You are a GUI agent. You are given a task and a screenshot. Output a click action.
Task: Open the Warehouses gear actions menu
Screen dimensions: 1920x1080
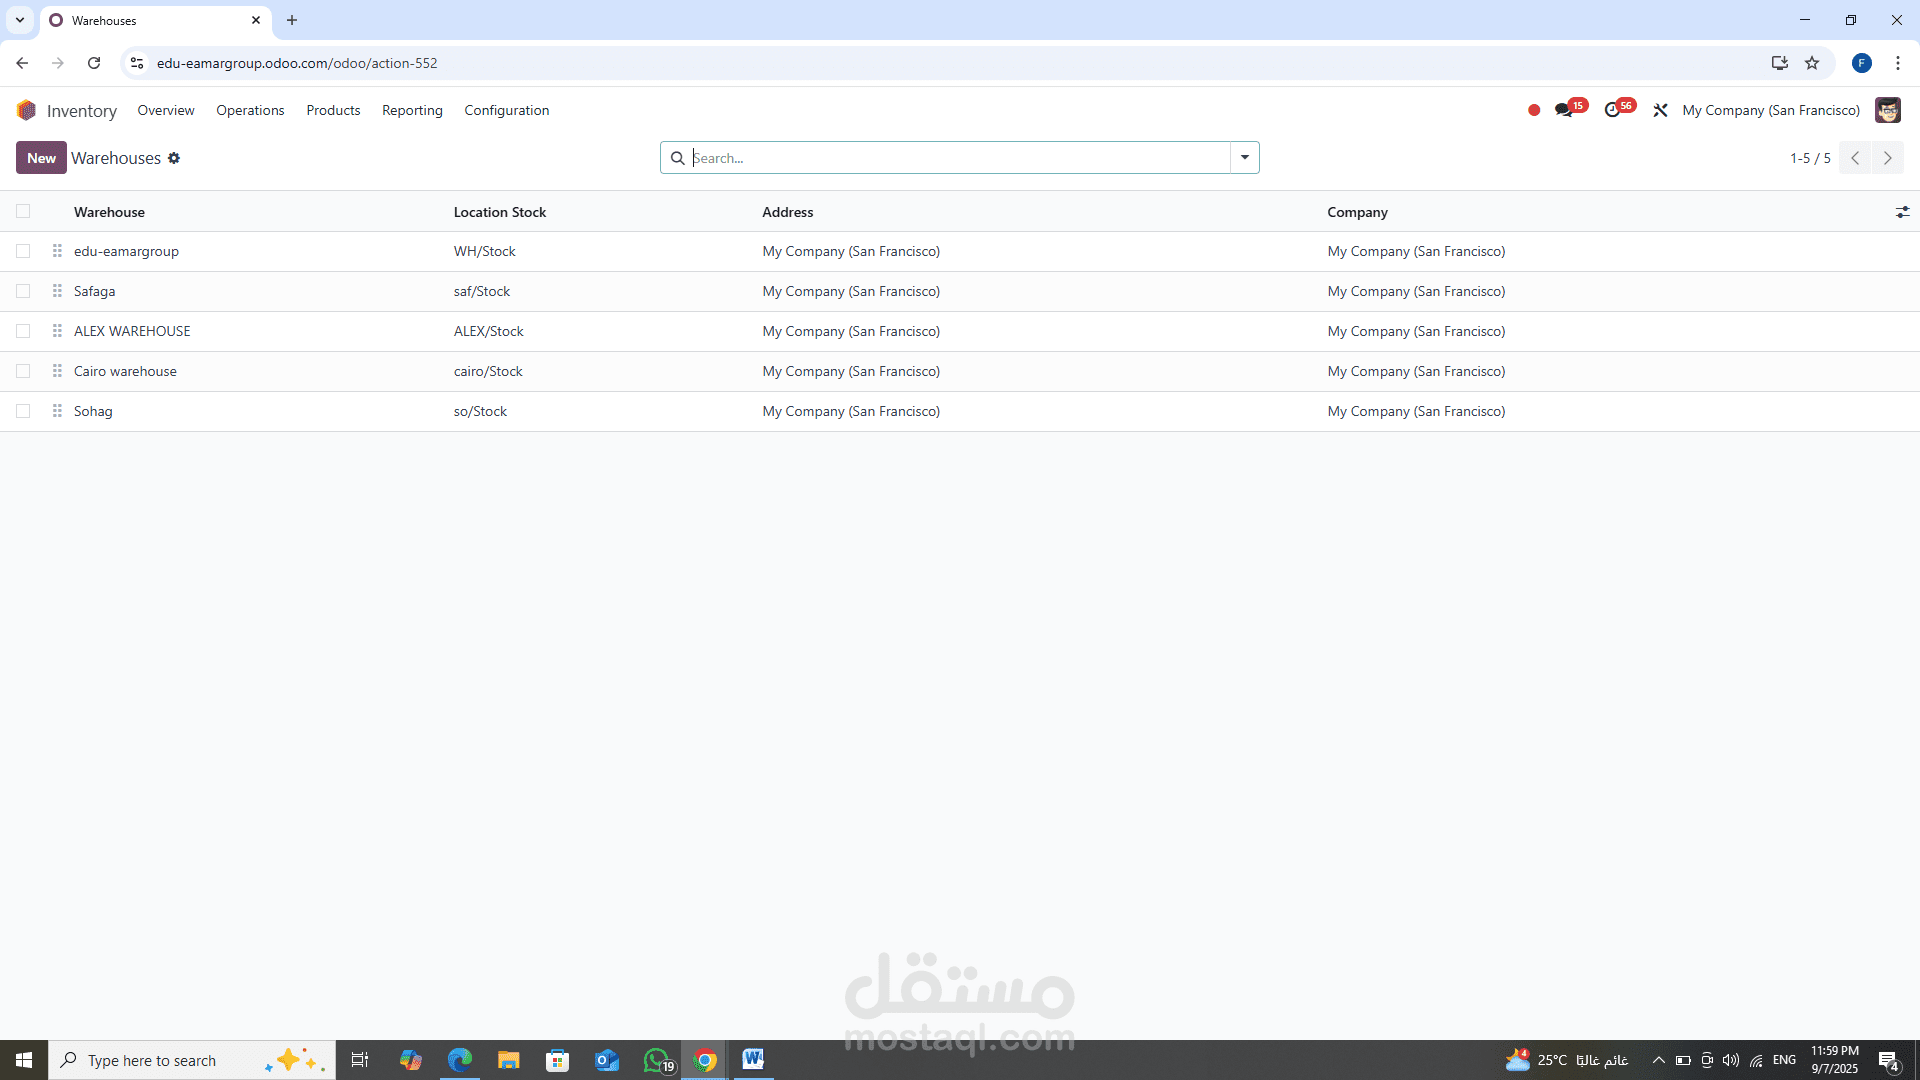(x=174, y=158)
